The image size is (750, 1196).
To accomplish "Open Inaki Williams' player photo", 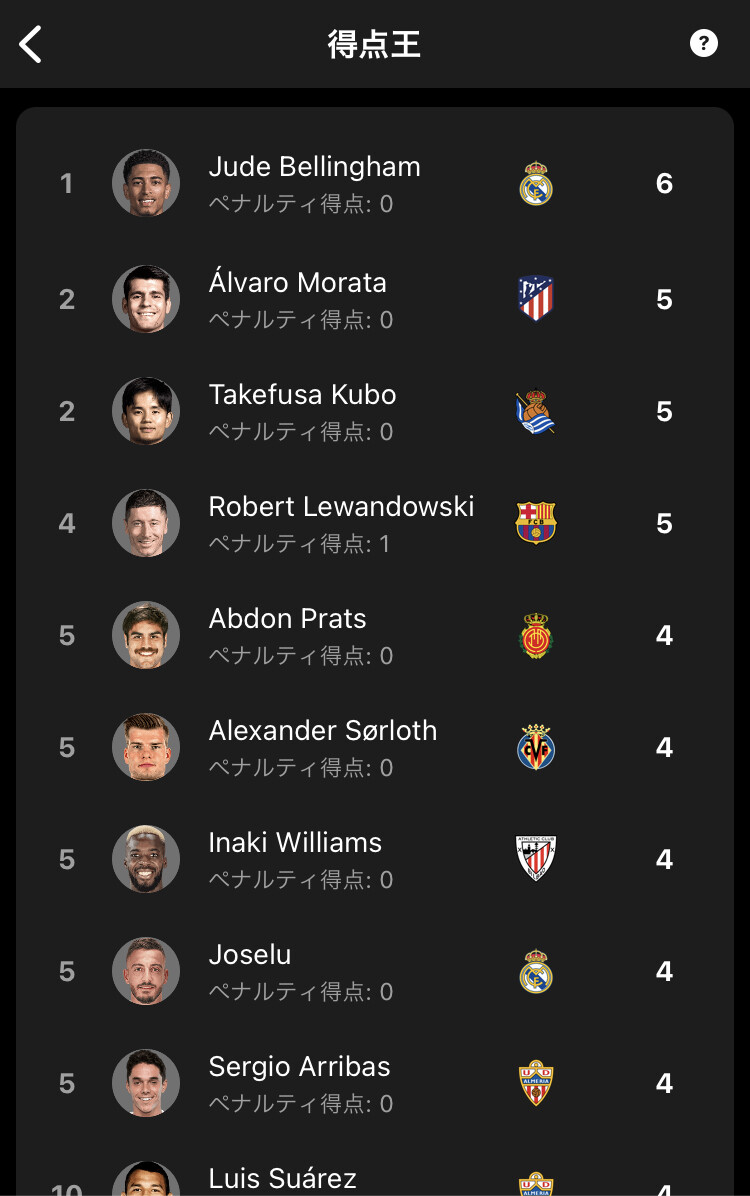I will coord(146,859).
